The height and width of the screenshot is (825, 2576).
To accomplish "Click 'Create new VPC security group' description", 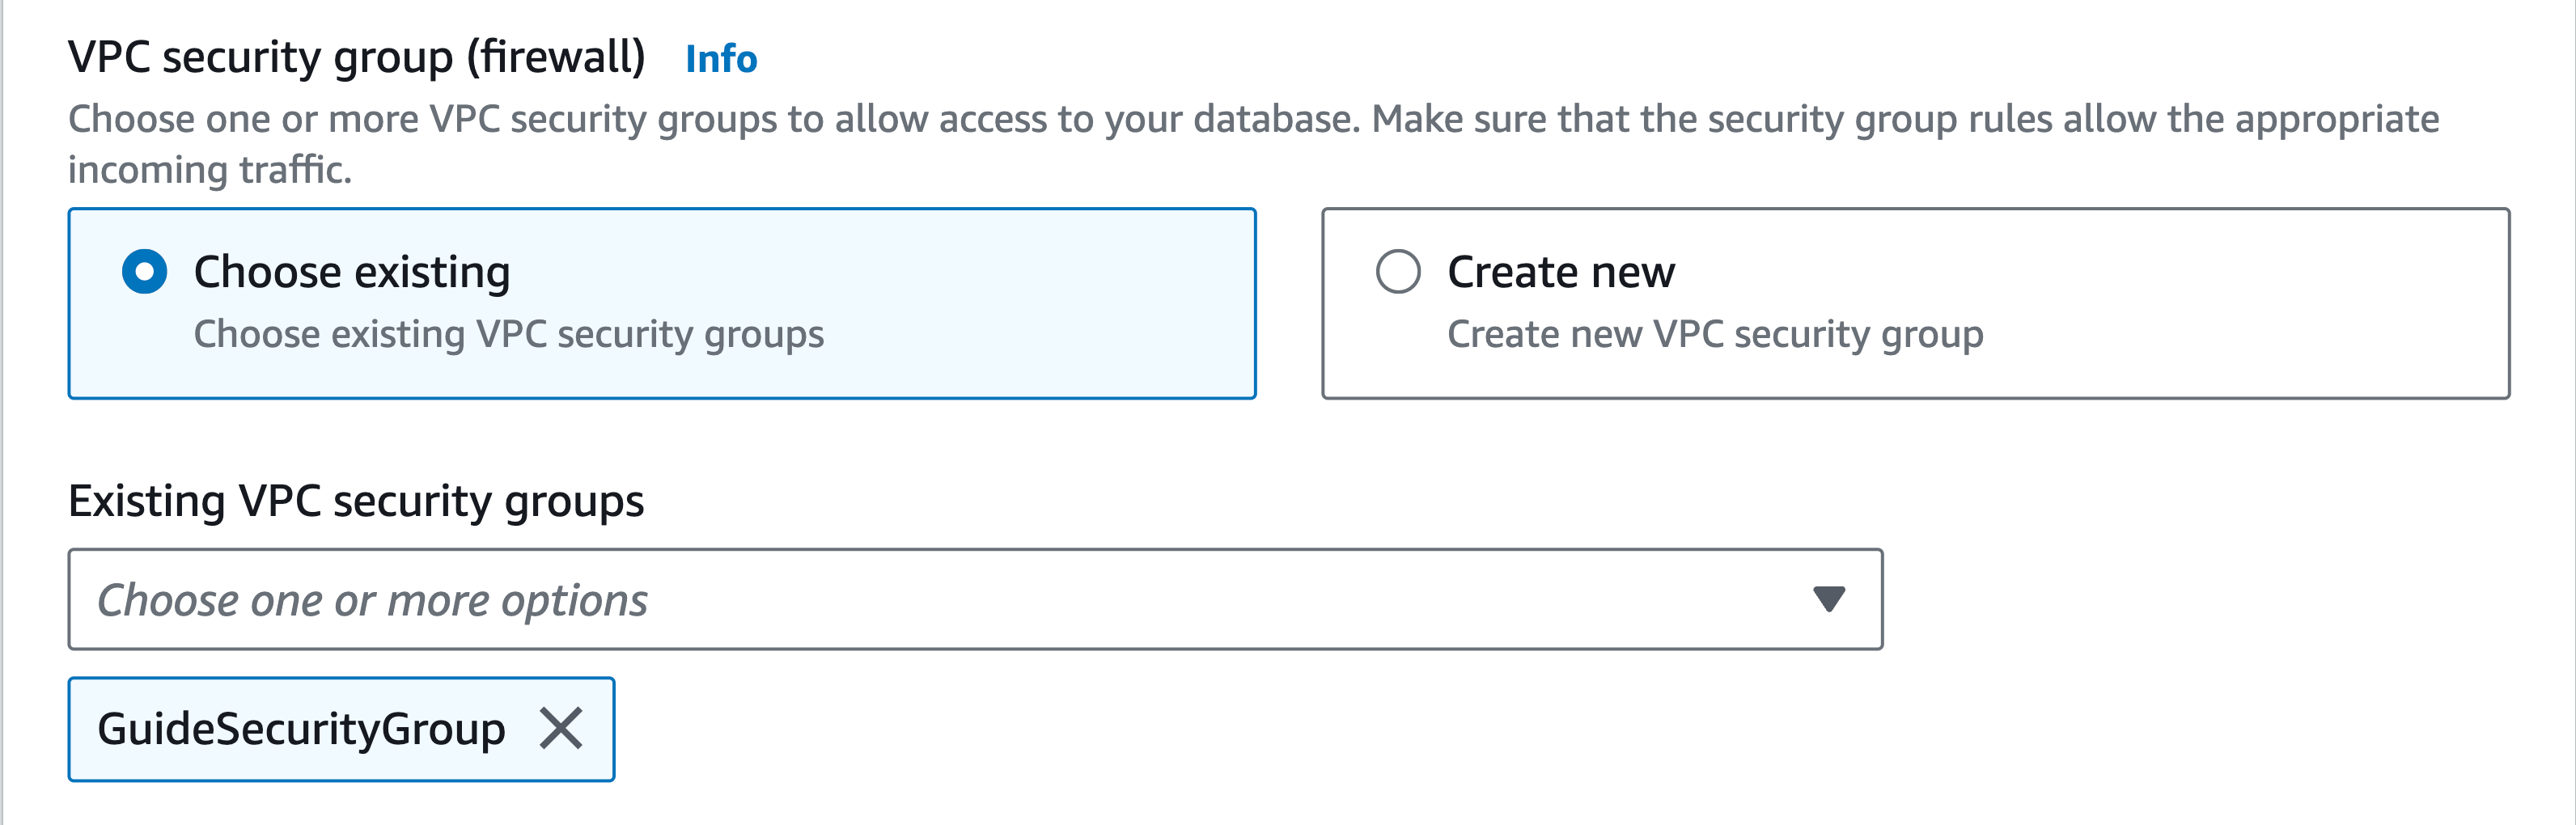I will [x=1714, y=334].
